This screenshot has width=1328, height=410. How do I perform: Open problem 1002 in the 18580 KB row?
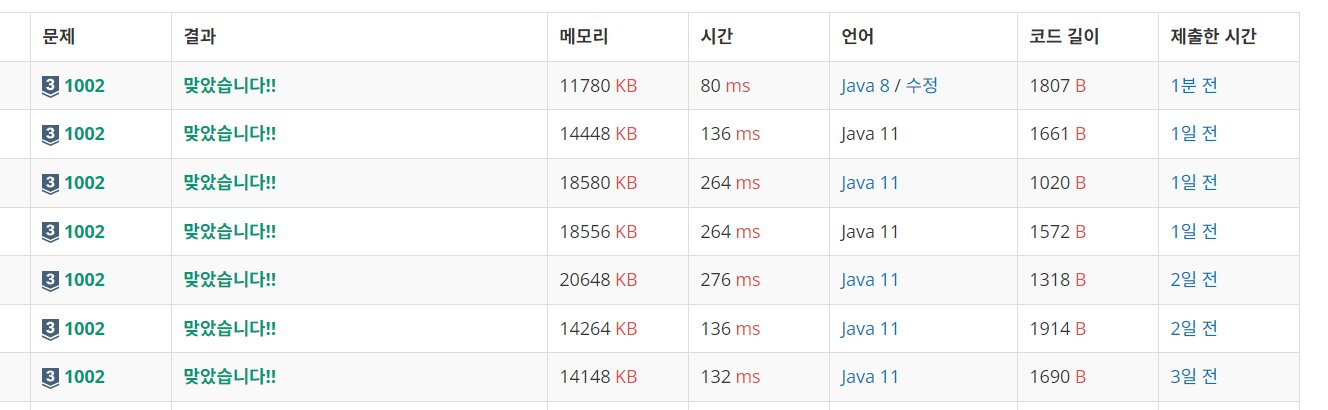(84, 183)
